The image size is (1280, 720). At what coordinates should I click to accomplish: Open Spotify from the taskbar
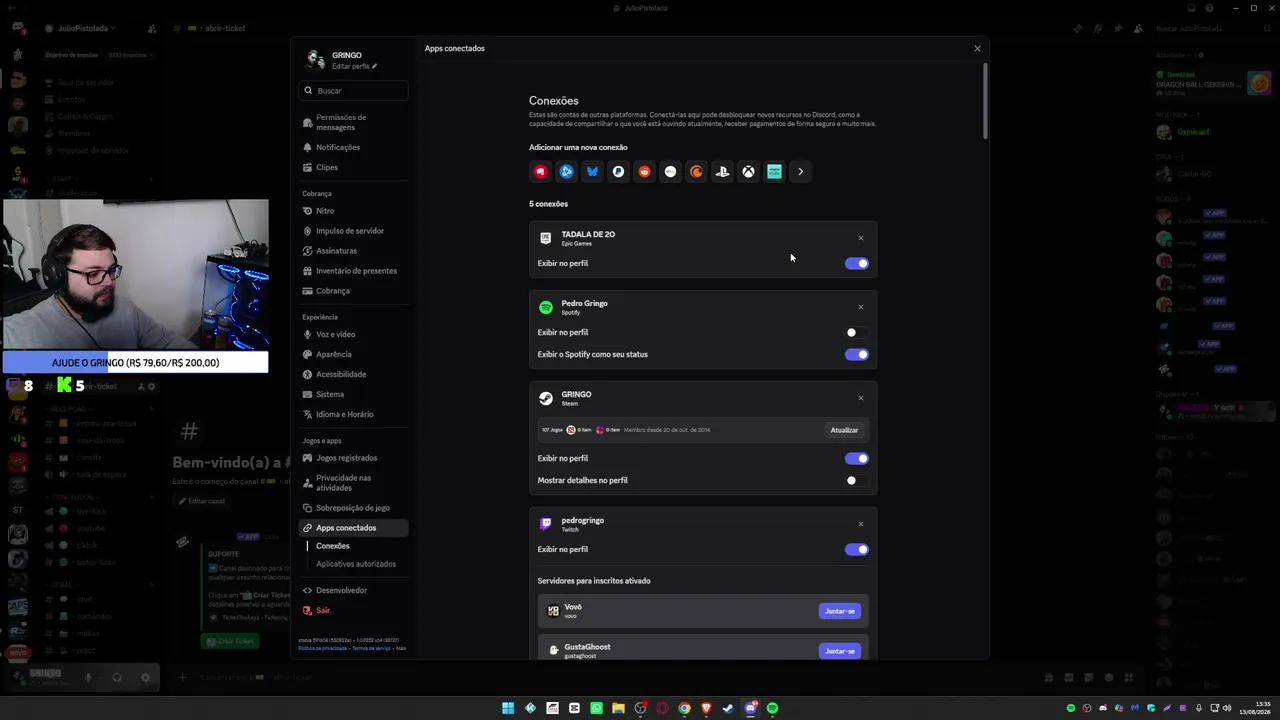(772, 709)
